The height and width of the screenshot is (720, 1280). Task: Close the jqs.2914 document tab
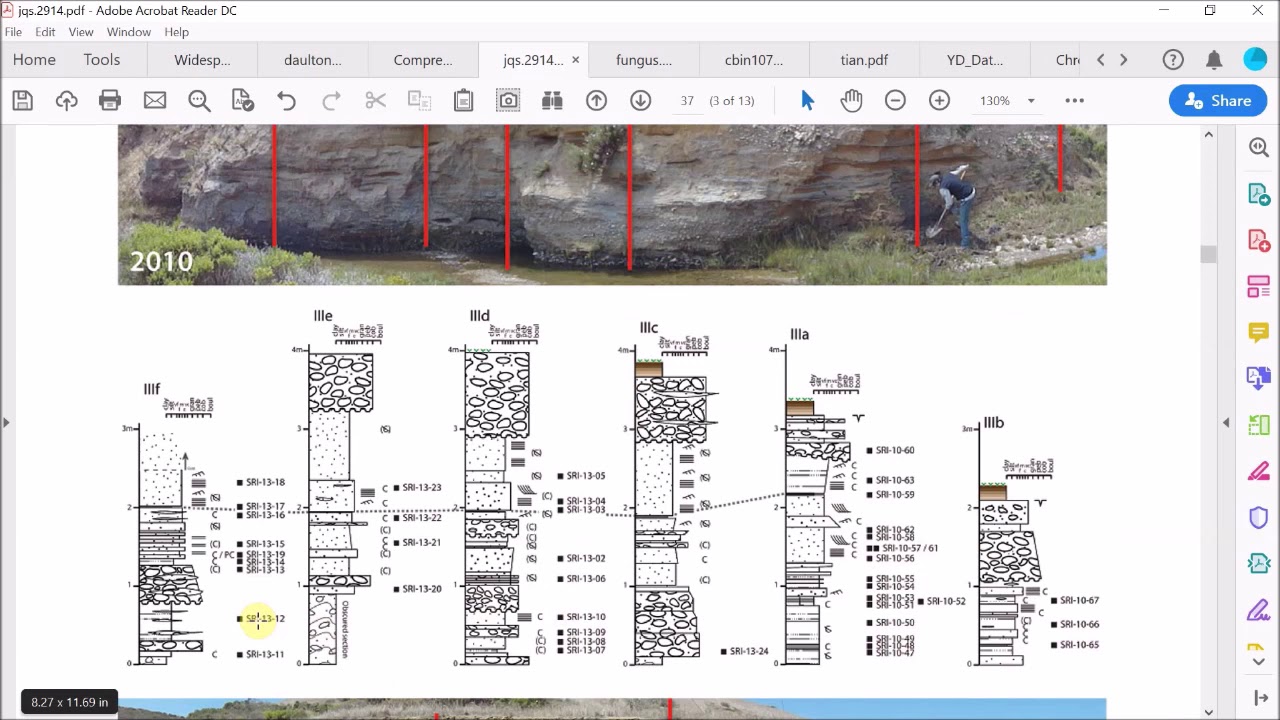[575, 60]
